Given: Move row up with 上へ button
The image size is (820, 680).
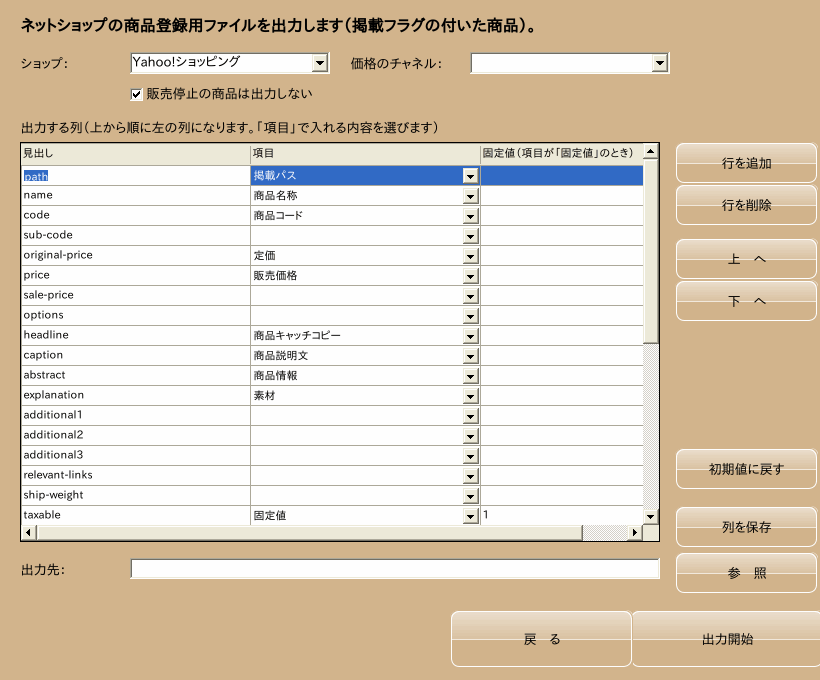Looking at the screenshot, I should pos(746,259).
